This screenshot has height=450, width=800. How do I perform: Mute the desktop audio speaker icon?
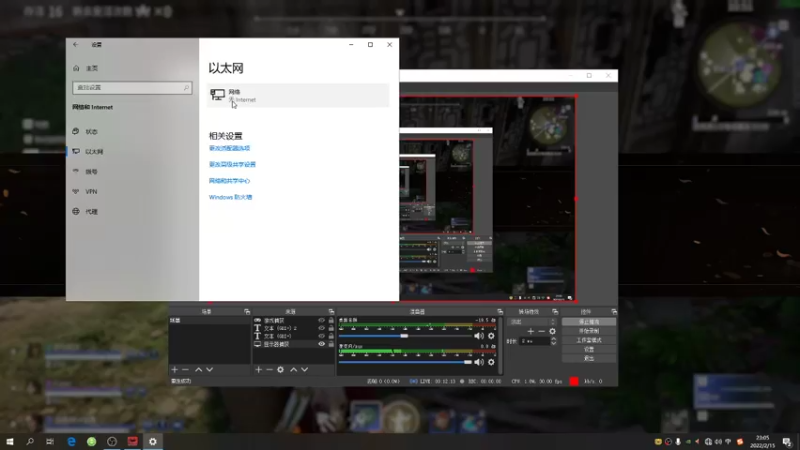[x=479, y=336]
